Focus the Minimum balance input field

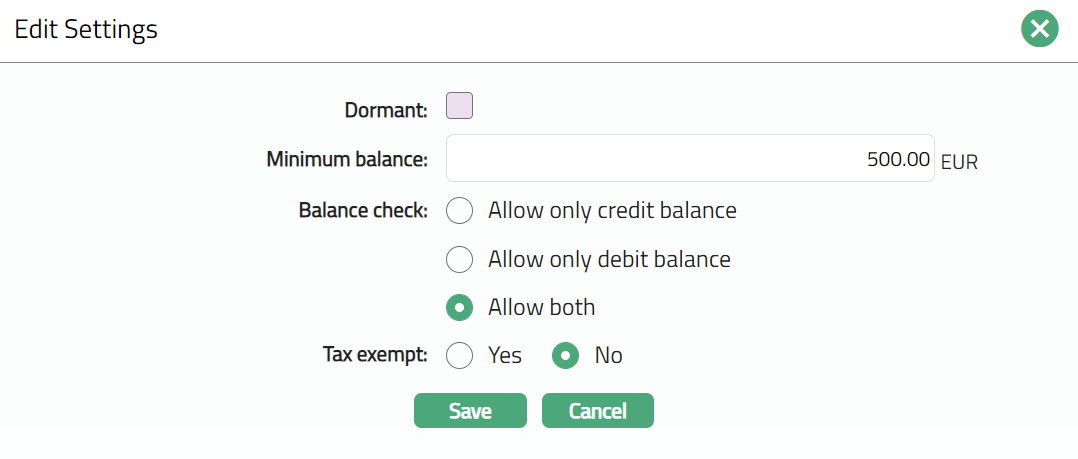click(690, 159)
